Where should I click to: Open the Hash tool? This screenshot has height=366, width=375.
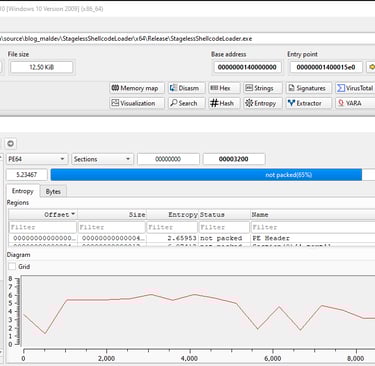(x=224, y=103)
